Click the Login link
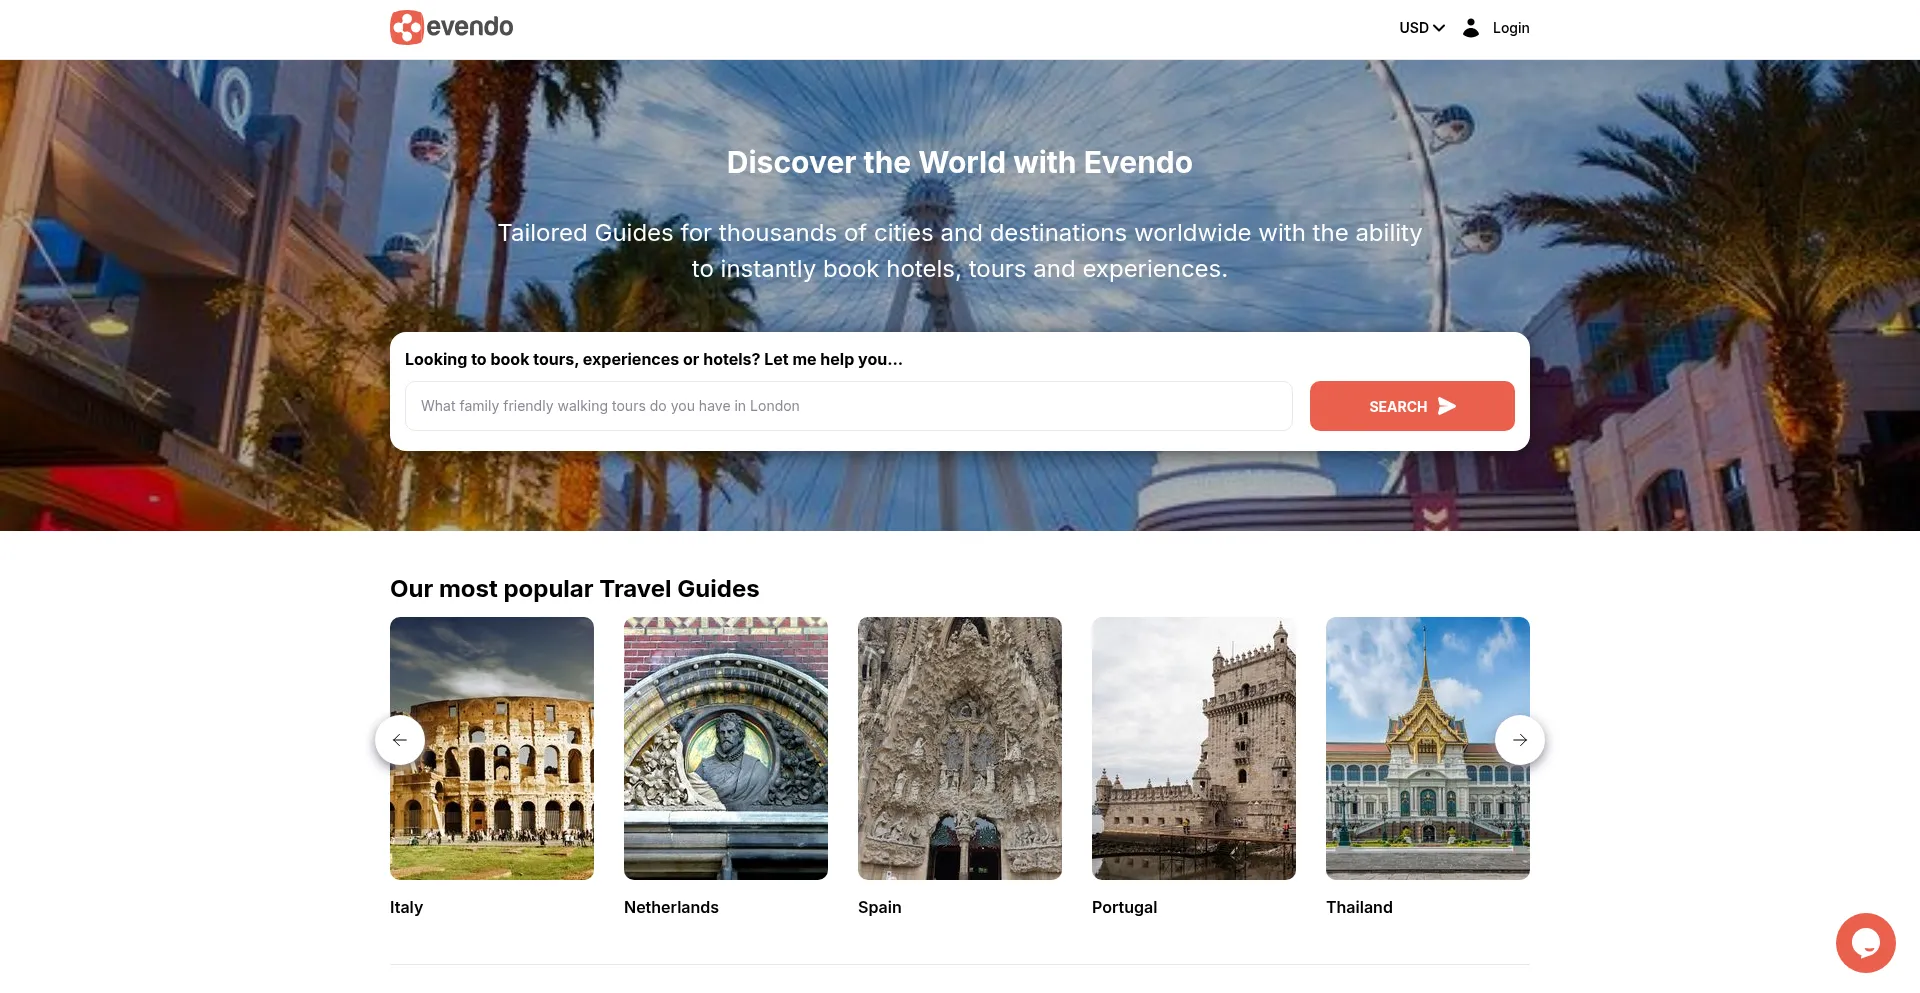Viewport: 1920px width, 993px height. 1510,28
